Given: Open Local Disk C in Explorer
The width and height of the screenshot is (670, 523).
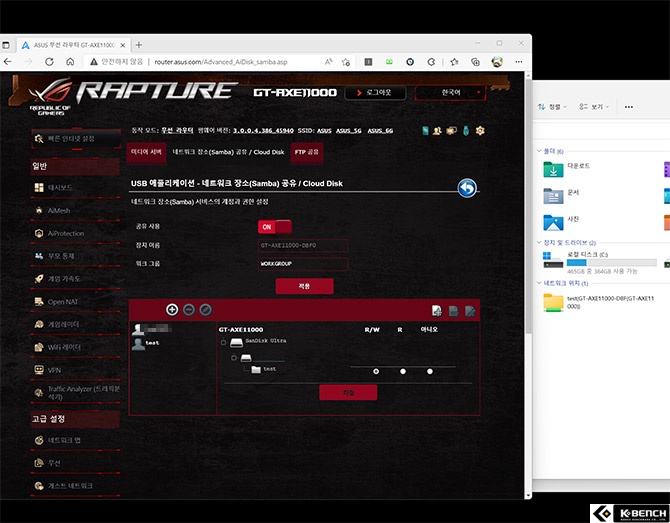Looking at the screenshot, I should [x=599, y=262].
